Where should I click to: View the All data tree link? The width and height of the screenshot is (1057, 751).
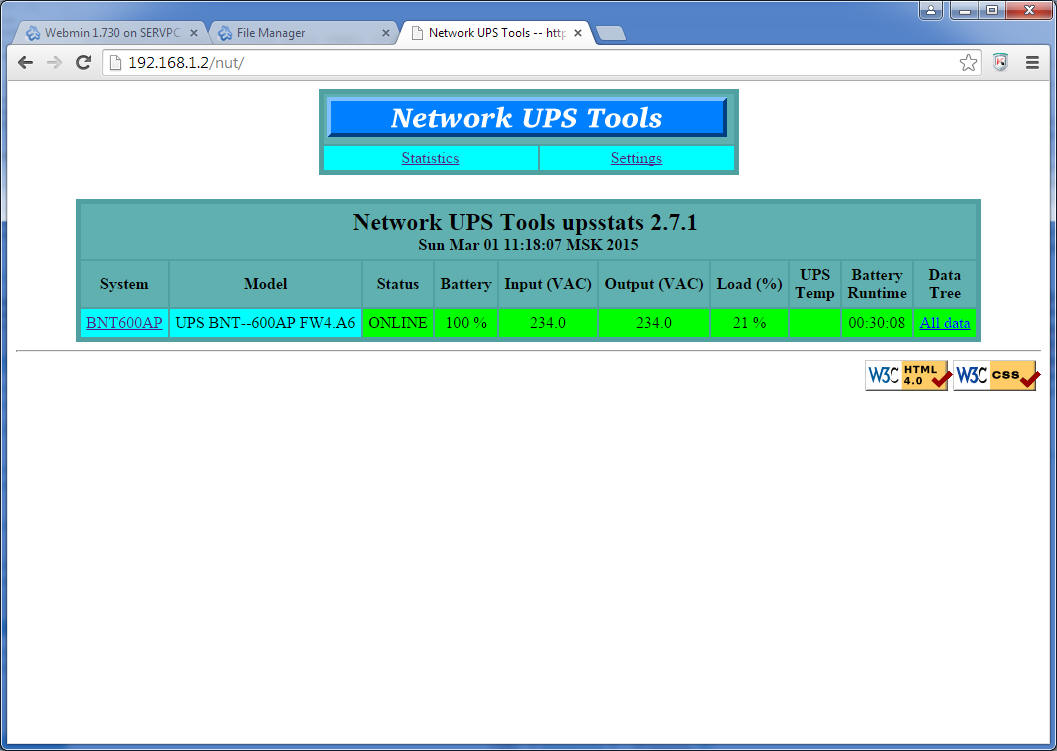point(945,322)
